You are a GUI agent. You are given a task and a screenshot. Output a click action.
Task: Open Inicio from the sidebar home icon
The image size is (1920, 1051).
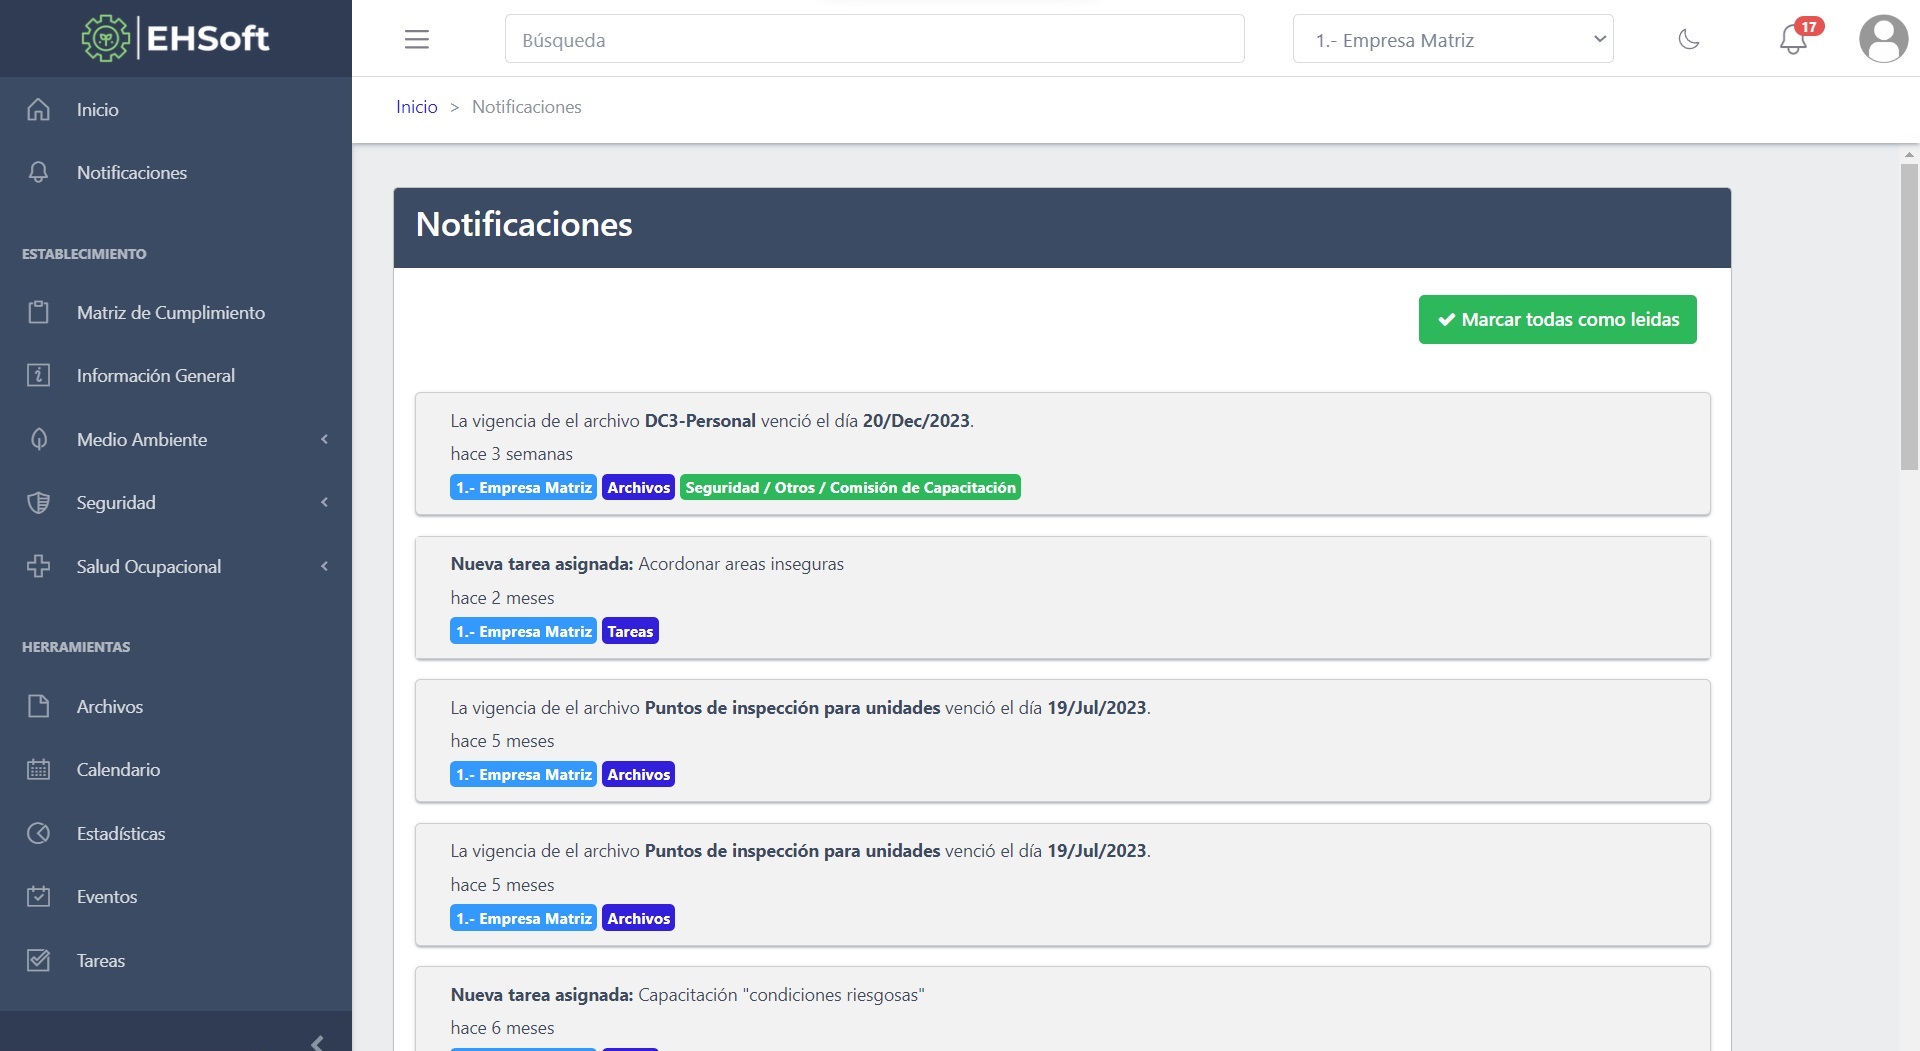click(x=38, y=109)
